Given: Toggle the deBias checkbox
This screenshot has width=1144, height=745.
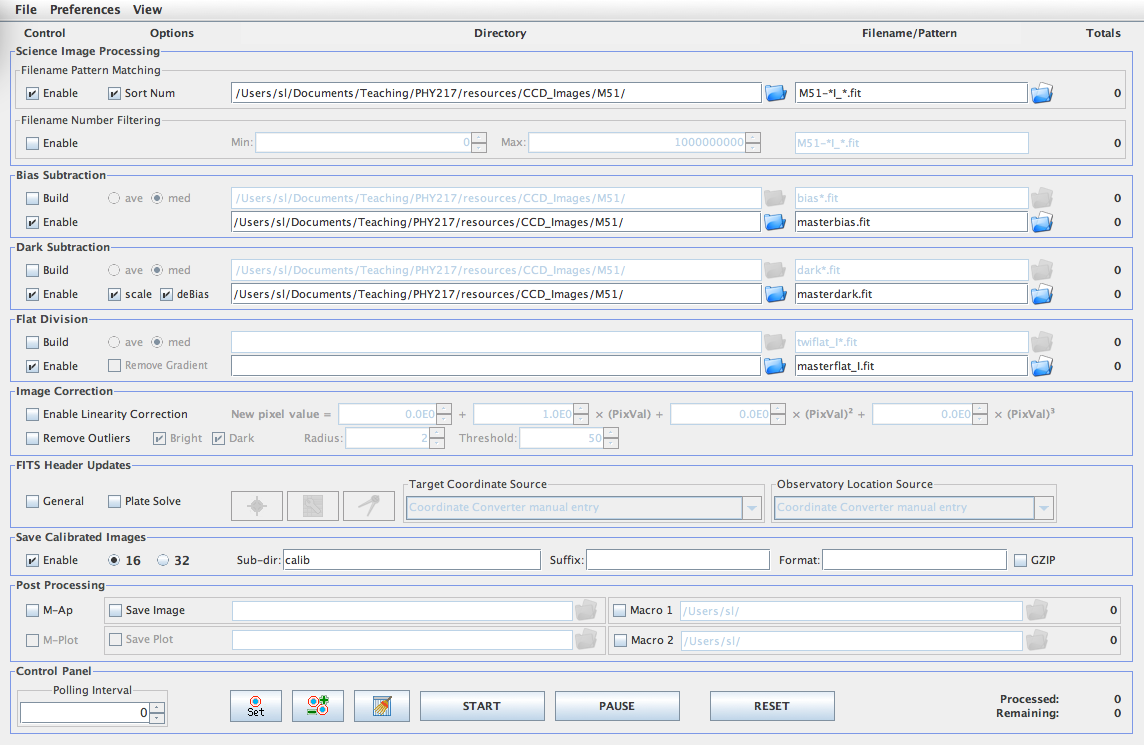Looking at the screenshot, I should tap(166, 295).
